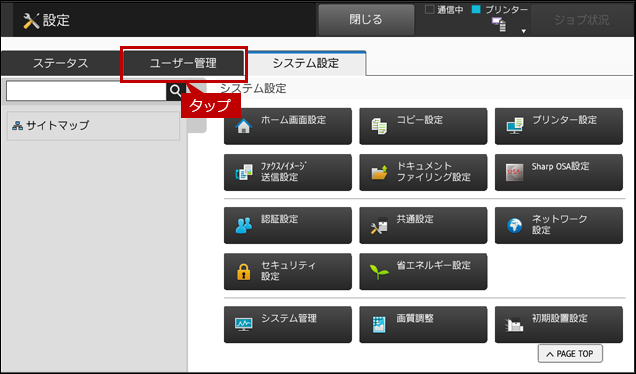Viewport: 636px width, 374px height.
Task: Click the printer settings monitor icon
Action: point(515,126)
